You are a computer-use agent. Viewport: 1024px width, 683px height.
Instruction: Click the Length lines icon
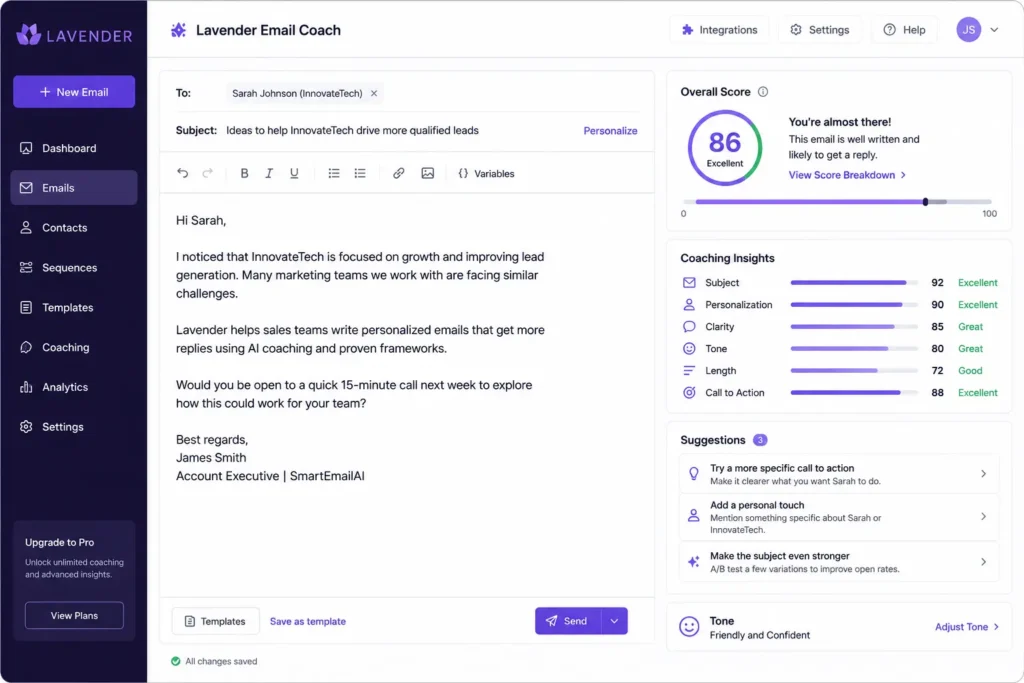[x=689, y=371]
